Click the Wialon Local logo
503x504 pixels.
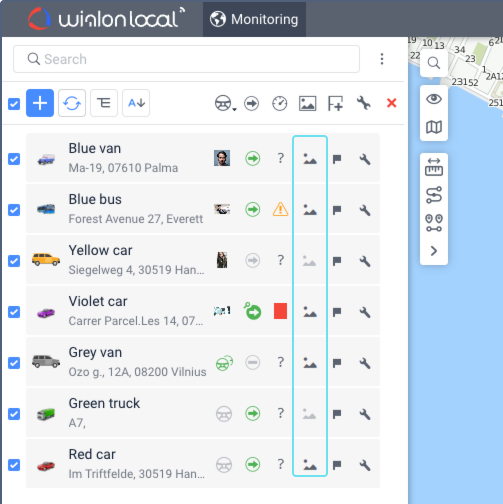[x=106, y=19]
